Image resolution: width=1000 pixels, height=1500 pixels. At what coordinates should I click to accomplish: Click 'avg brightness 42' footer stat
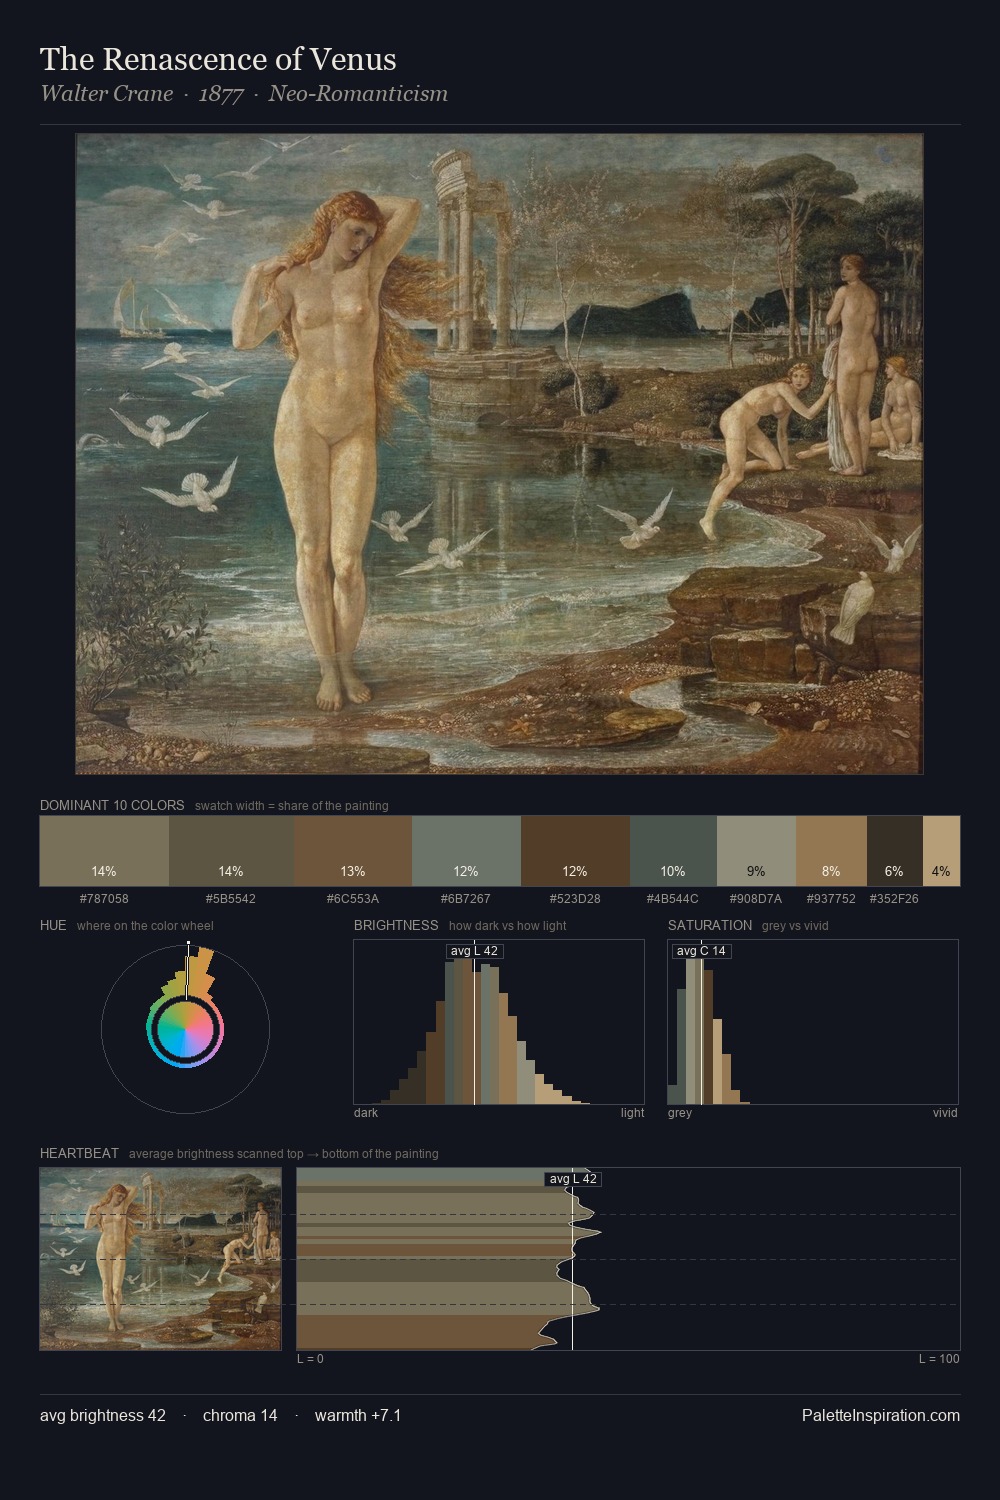[x=103, y=1415]
